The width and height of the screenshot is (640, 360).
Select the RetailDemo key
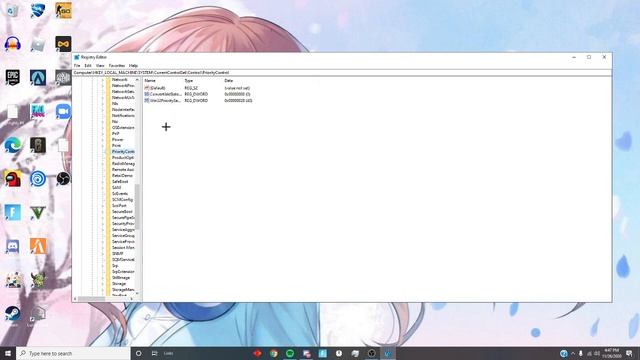click(x=122, y=176)
